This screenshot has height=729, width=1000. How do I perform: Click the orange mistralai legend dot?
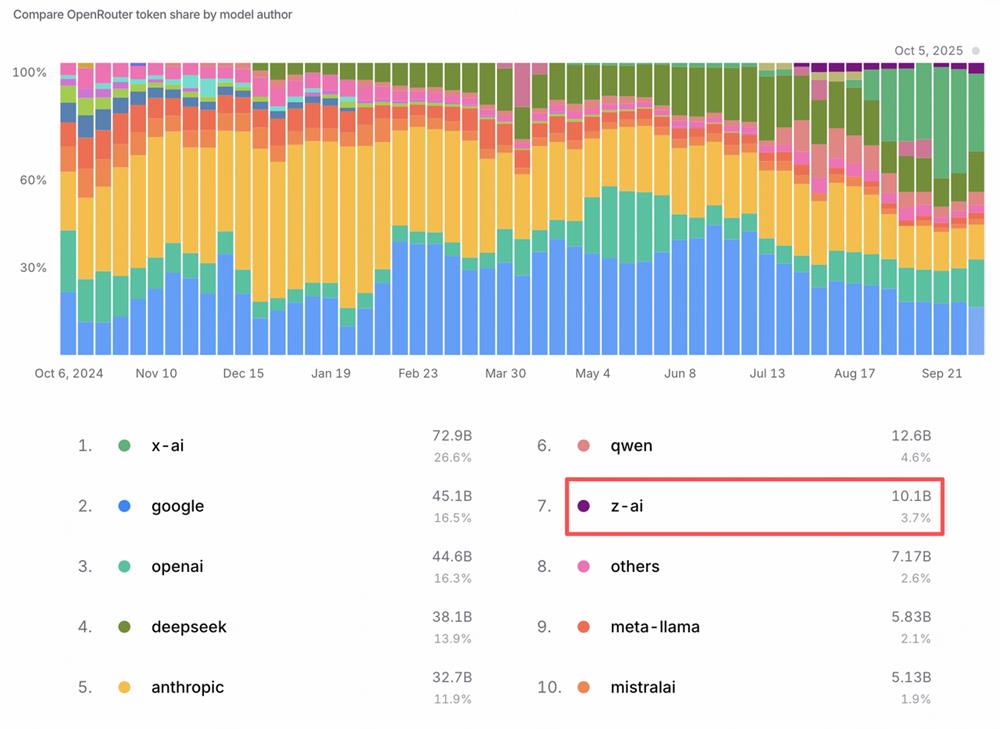point(584,687)
